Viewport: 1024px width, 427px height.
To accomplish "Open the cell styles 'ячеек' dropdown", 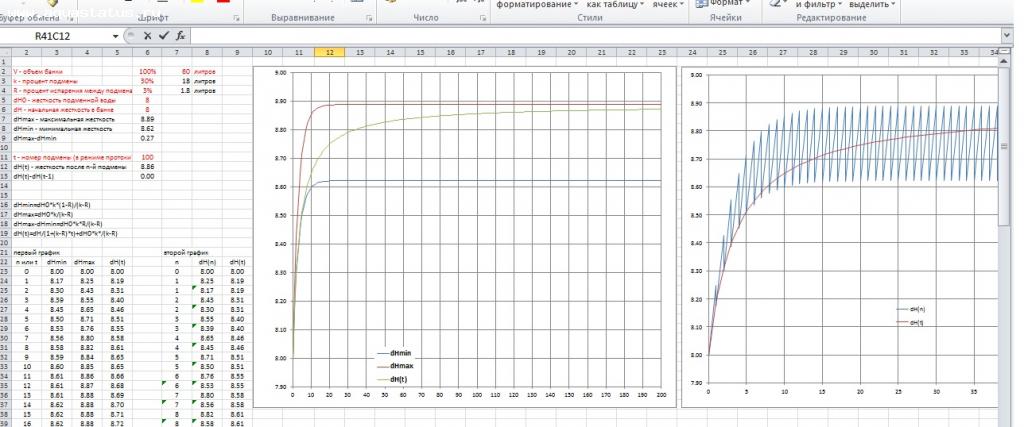I will 668,4.
